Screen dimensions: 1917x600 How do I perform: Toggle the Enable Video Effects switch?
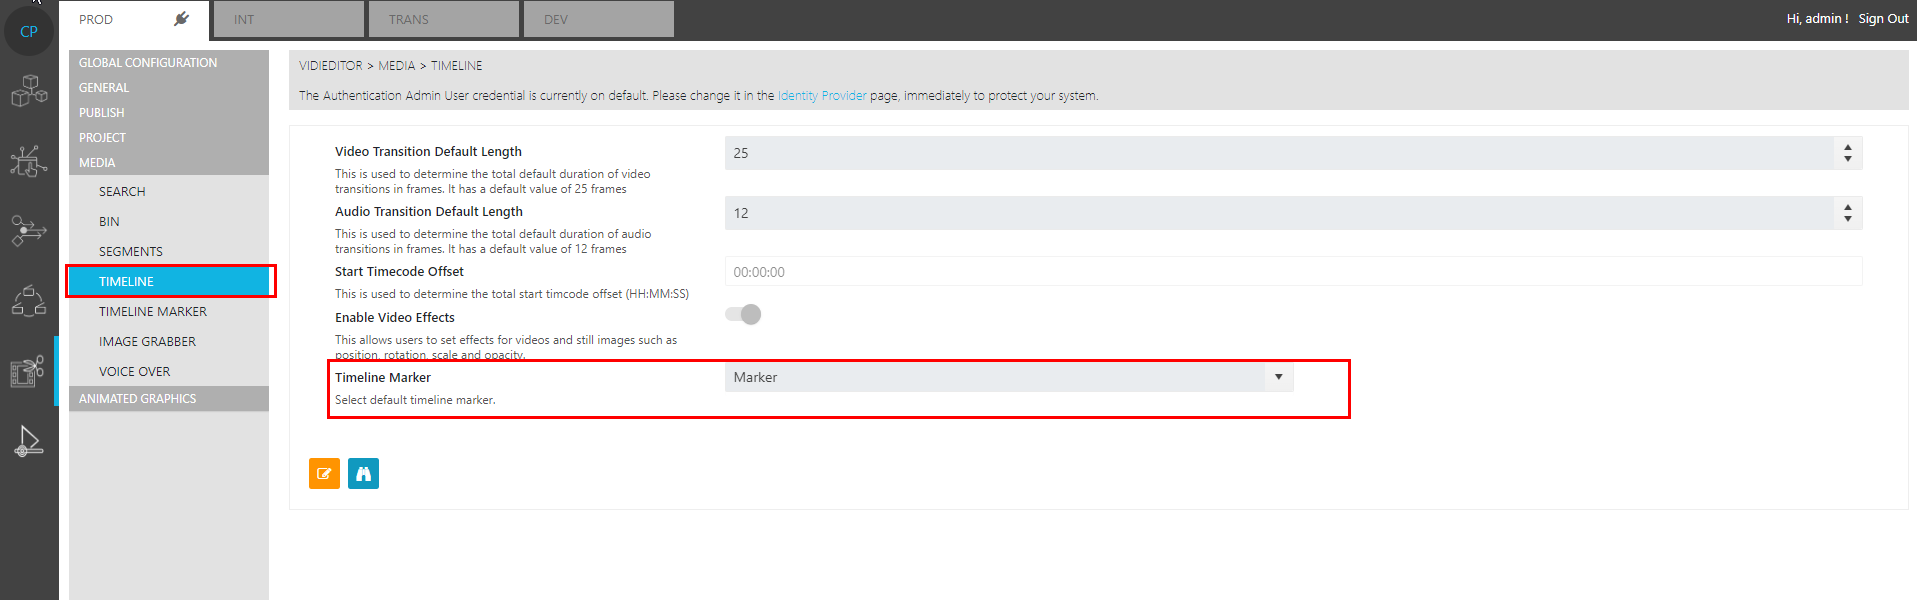[x=743, y=315]
